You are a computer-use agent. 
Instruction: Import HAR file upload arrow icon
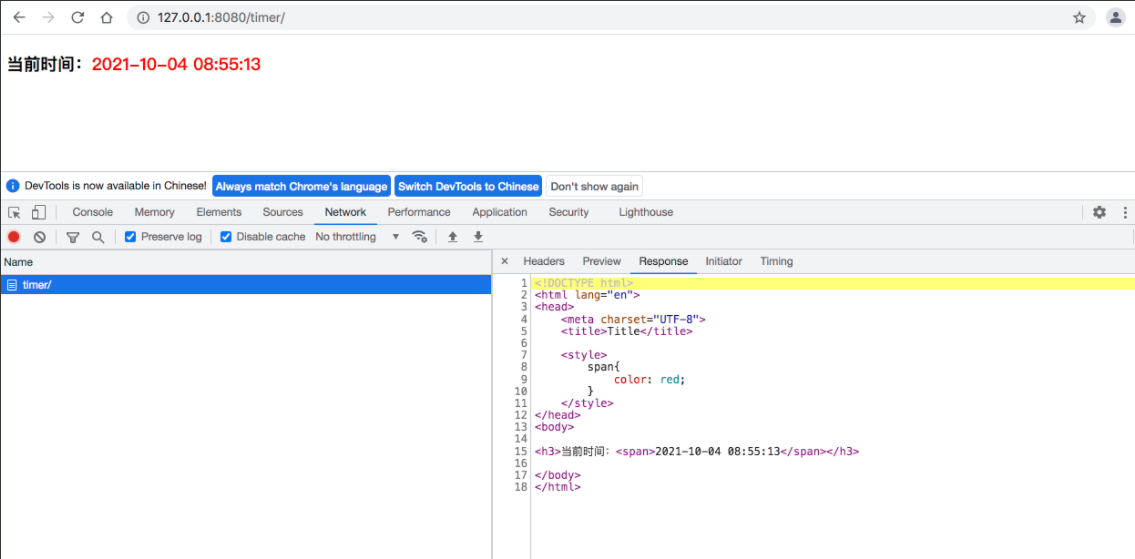pyautogui.click(x=452, y=237)
